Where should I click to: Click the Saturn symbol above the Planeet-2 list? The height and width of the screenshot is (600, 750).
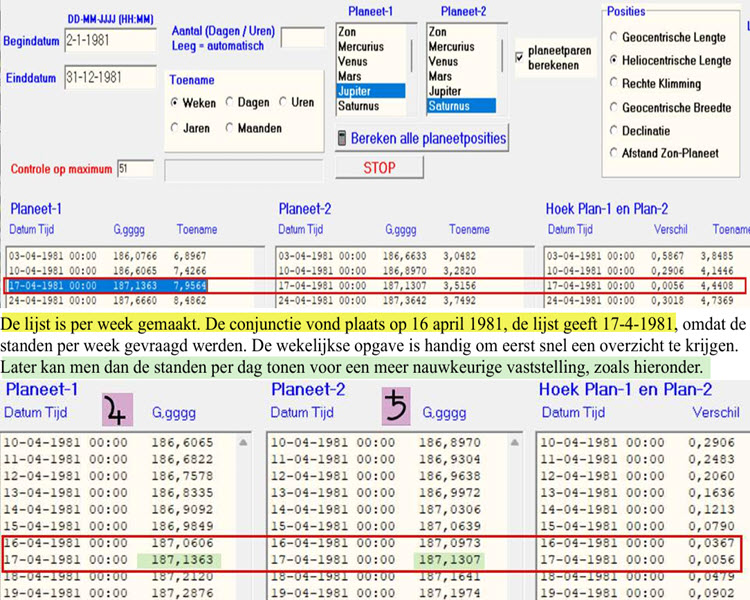(396, 406)
